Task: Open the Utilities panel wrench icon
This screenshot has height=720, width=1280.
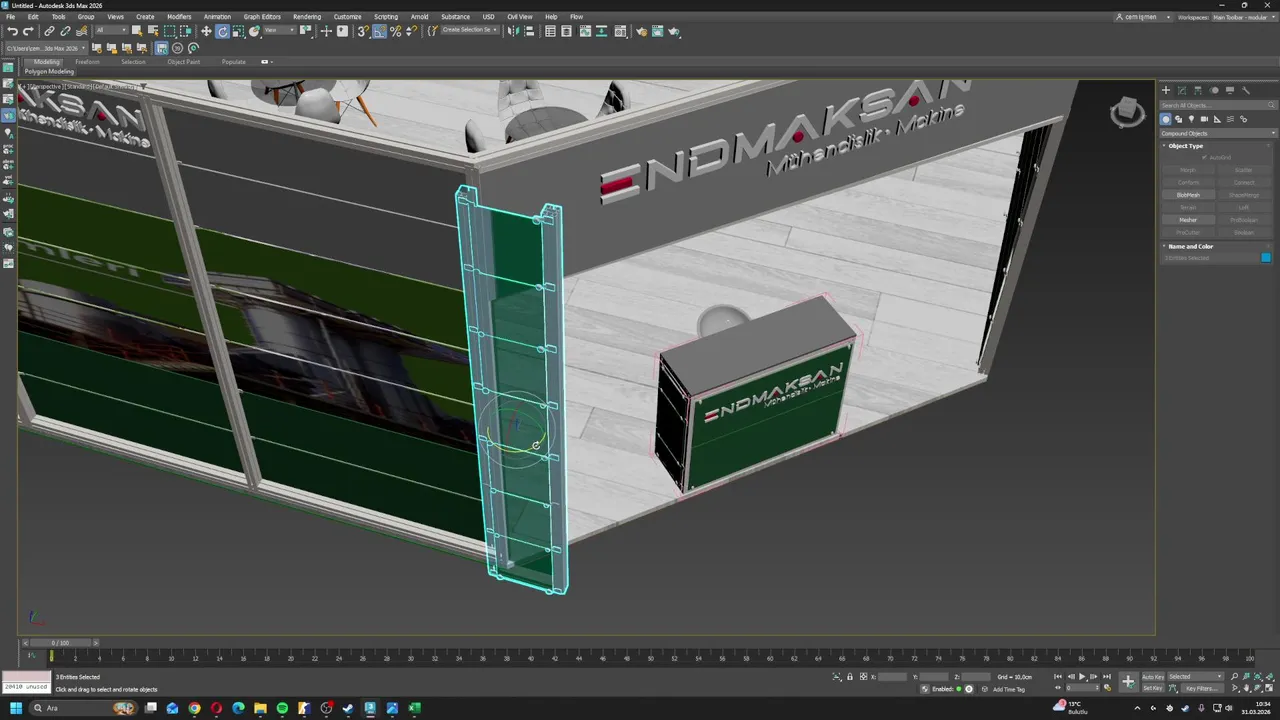Action: (x=1245, y=90)
